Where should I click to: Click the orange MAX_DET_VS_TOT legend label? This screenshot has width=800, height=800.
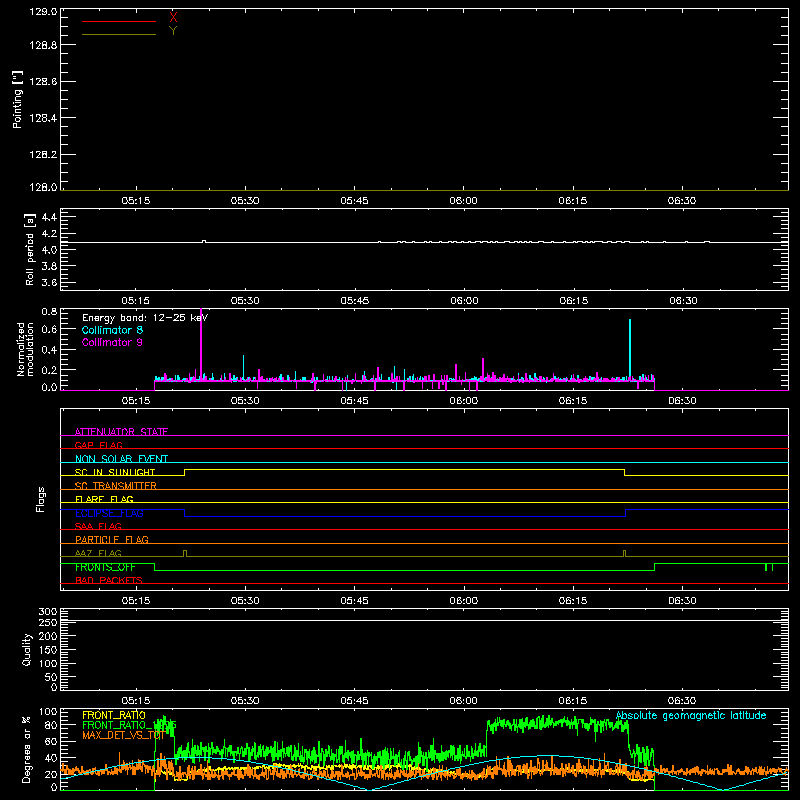pyautogui.click(x=123, y=735)
